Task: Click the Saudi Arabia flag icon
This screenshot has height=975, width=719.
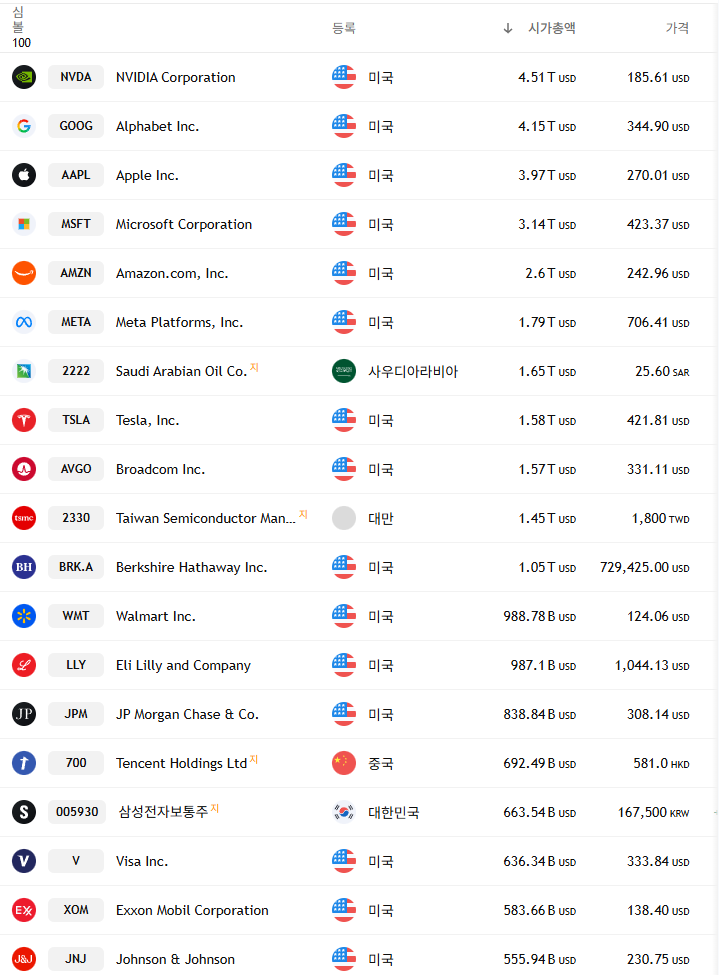Action: (344, 371)
